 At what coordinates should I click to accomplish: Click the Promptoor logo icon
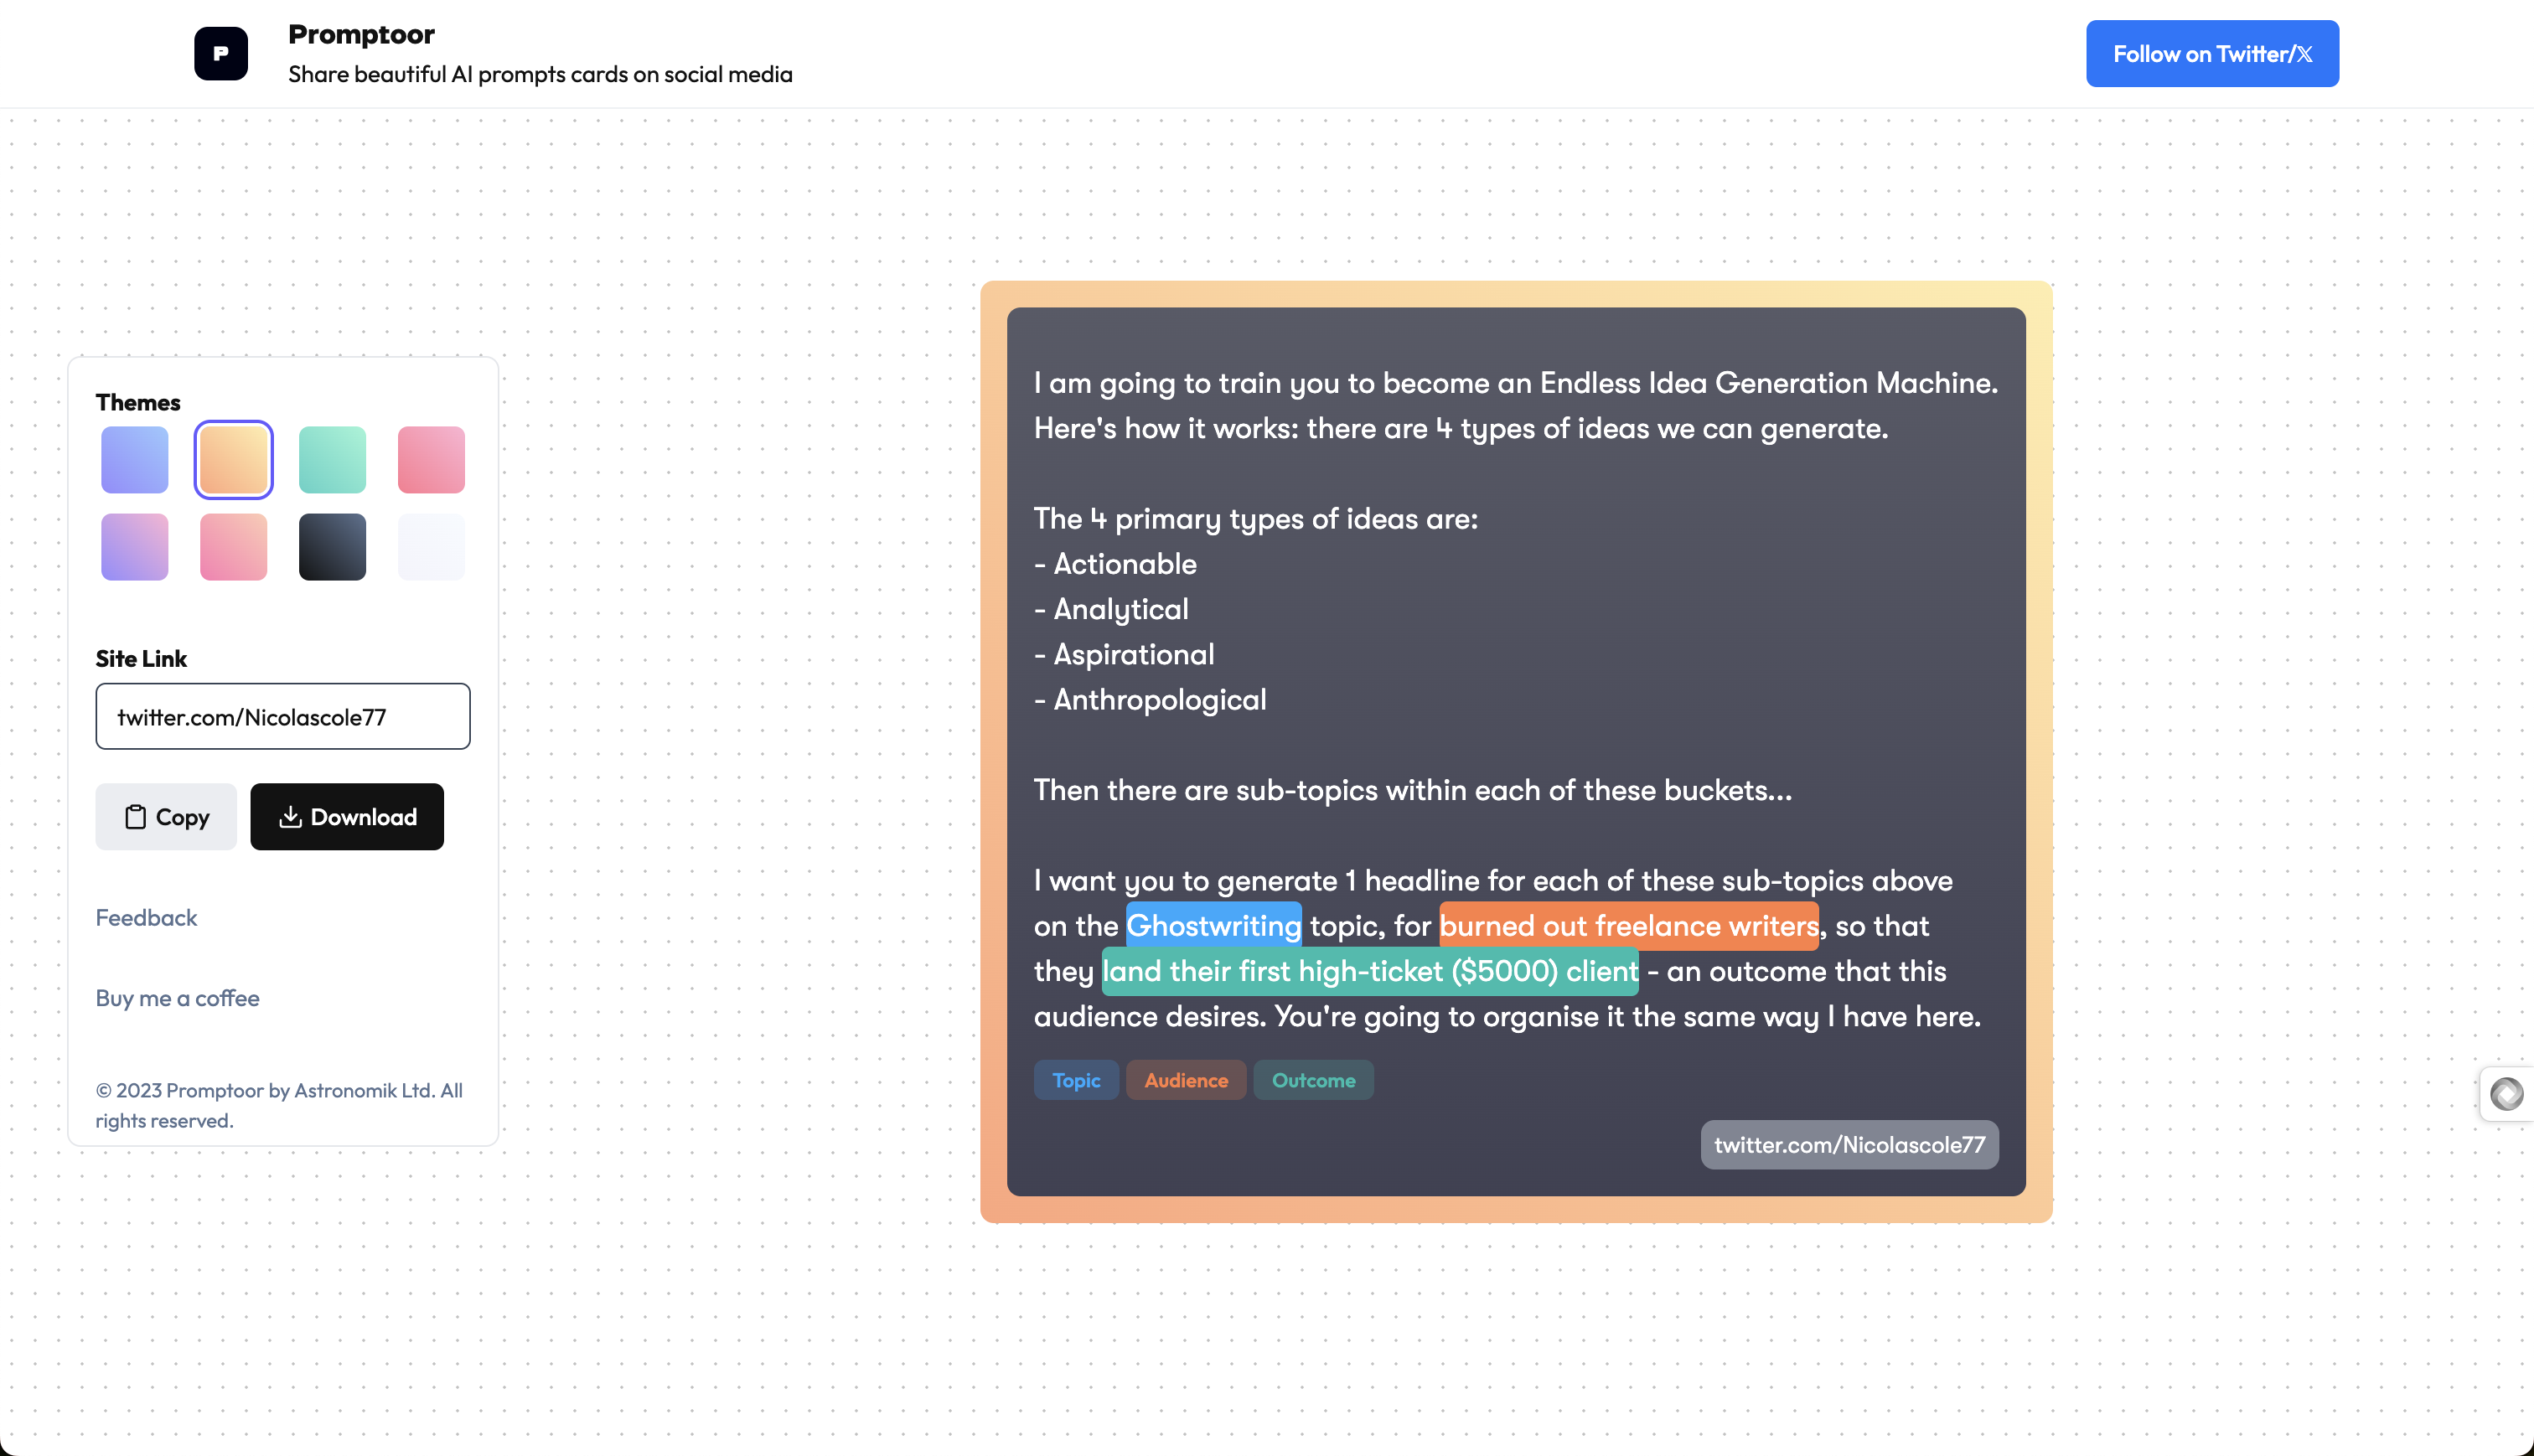[x=221, y=53]
